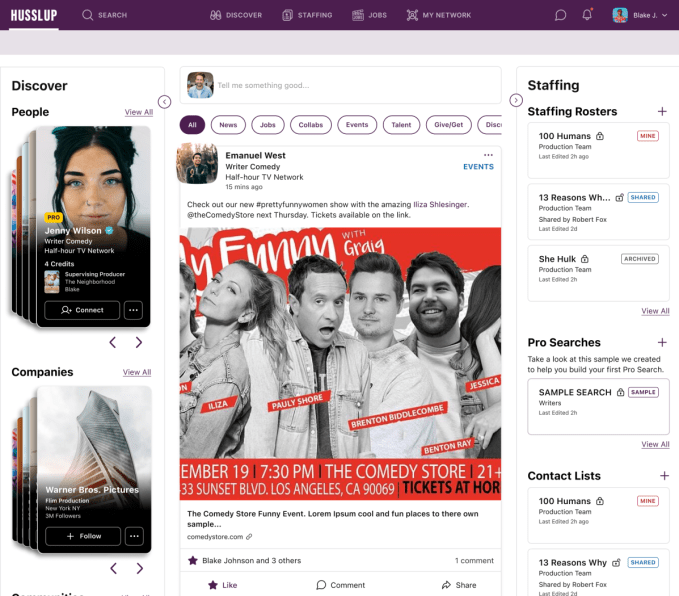Screen dimensions: 679x596
Task: Go to the Jobs nav item
Action: pyautogui.click(x=369, y=15)
